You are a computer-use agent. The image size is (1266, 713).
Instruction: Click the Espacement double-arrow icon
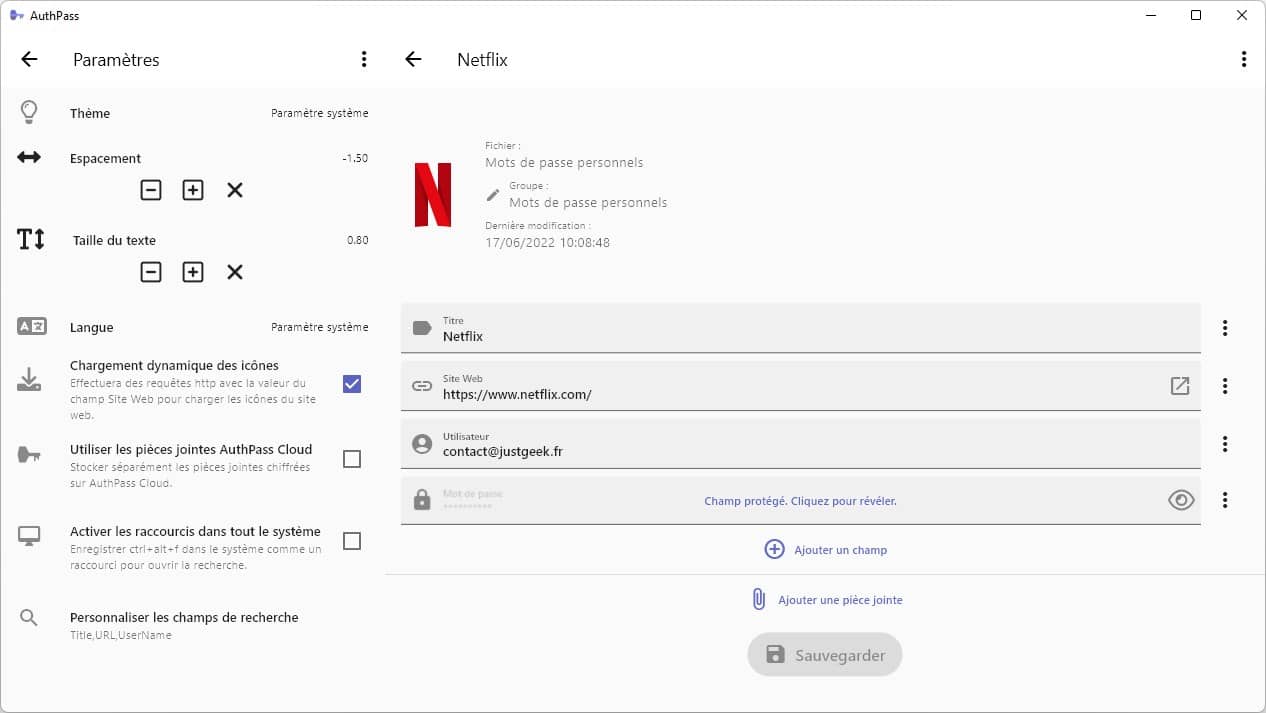(29, 157)
